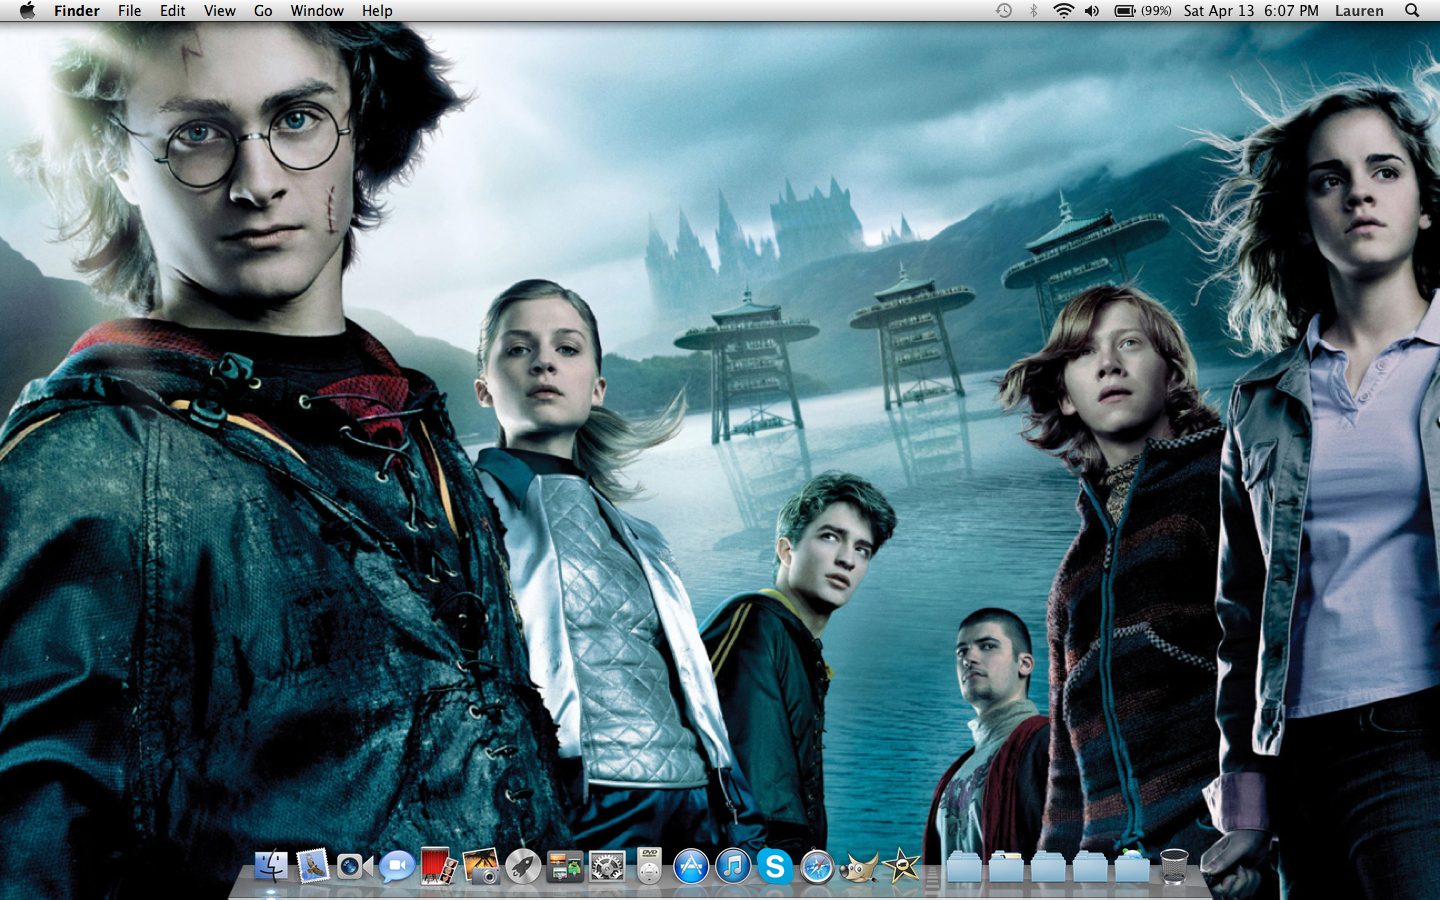Launch iTunes from the dock

733,866
